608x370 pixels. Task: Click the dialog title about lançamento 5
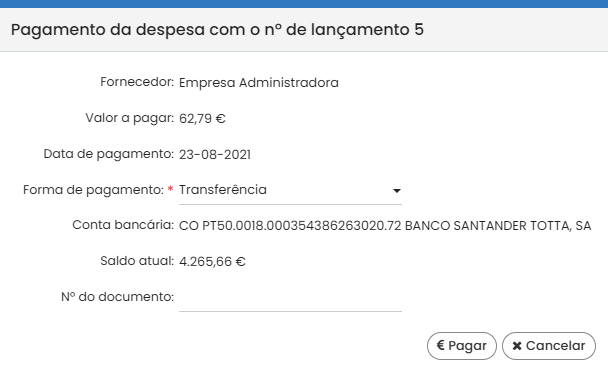[217, 30]
